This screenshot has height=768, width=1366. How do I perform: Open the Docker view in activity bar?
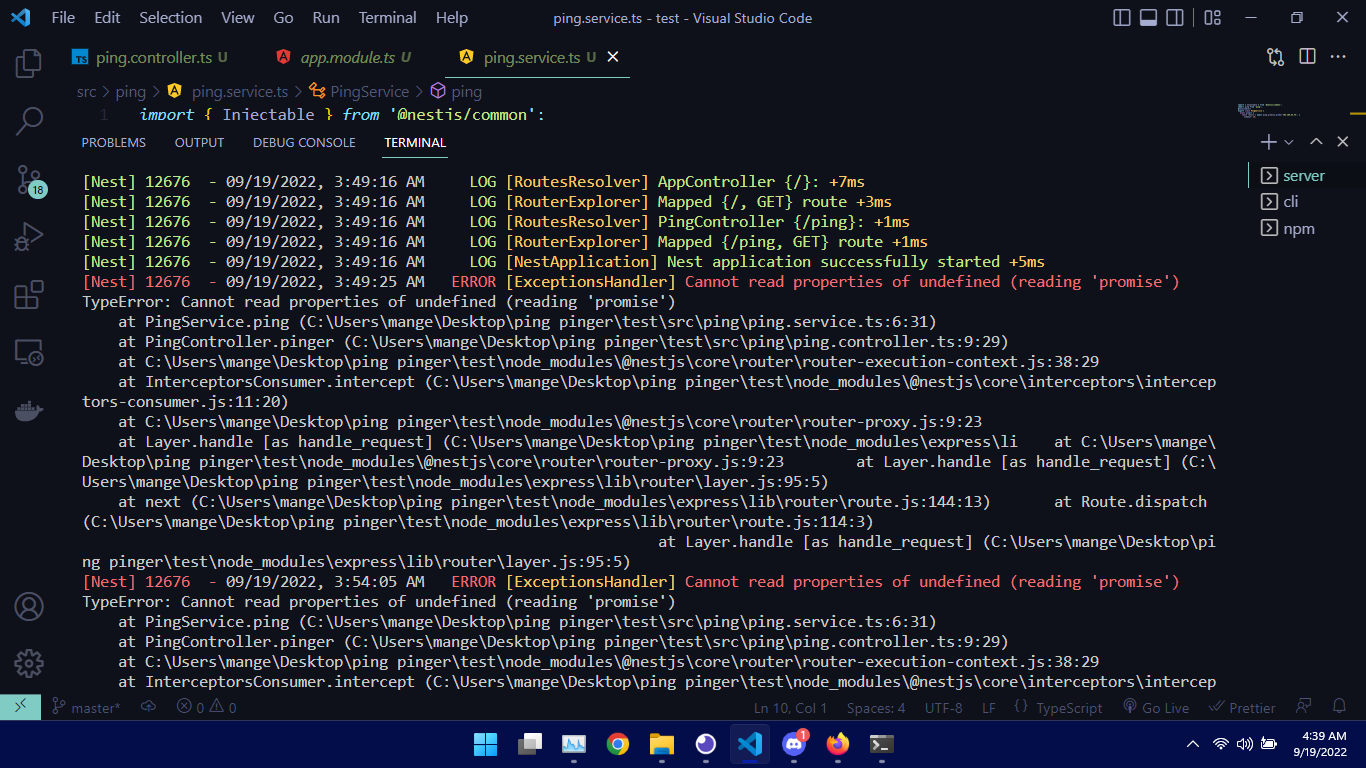pyautogui.click(x=28, y=411)
